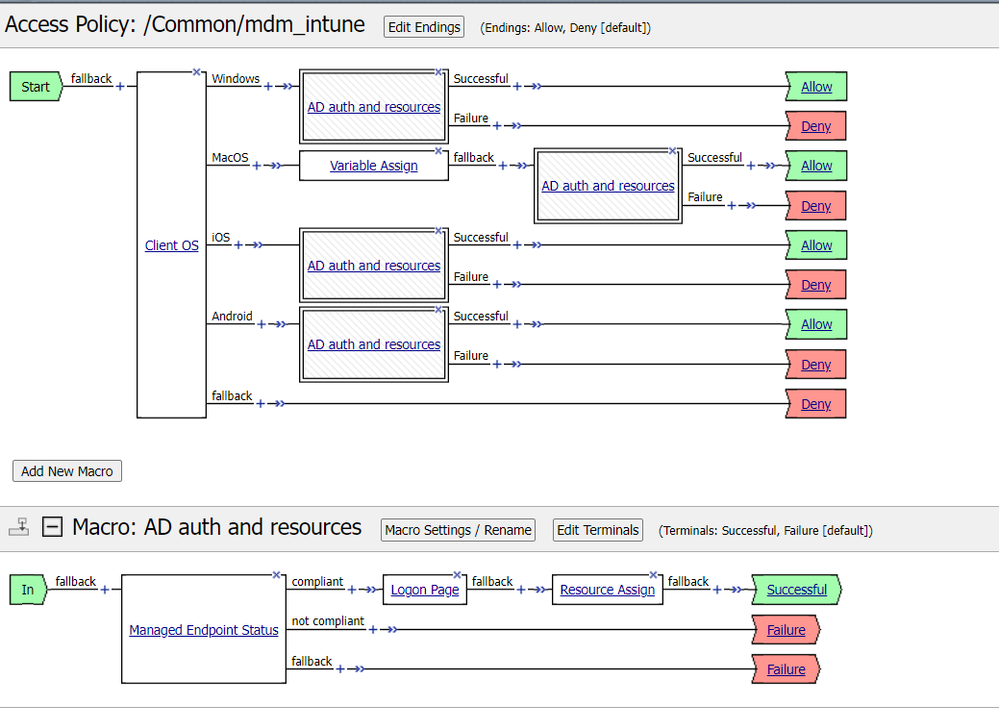The image size is (999, 711).
Task: Change the Allow ending on Windows Successful
Action: (816, 87)
